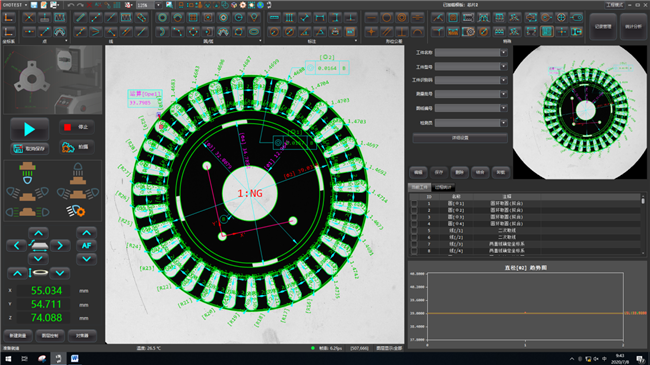Select the ellipse tool in toolbar

click(254, 32)
